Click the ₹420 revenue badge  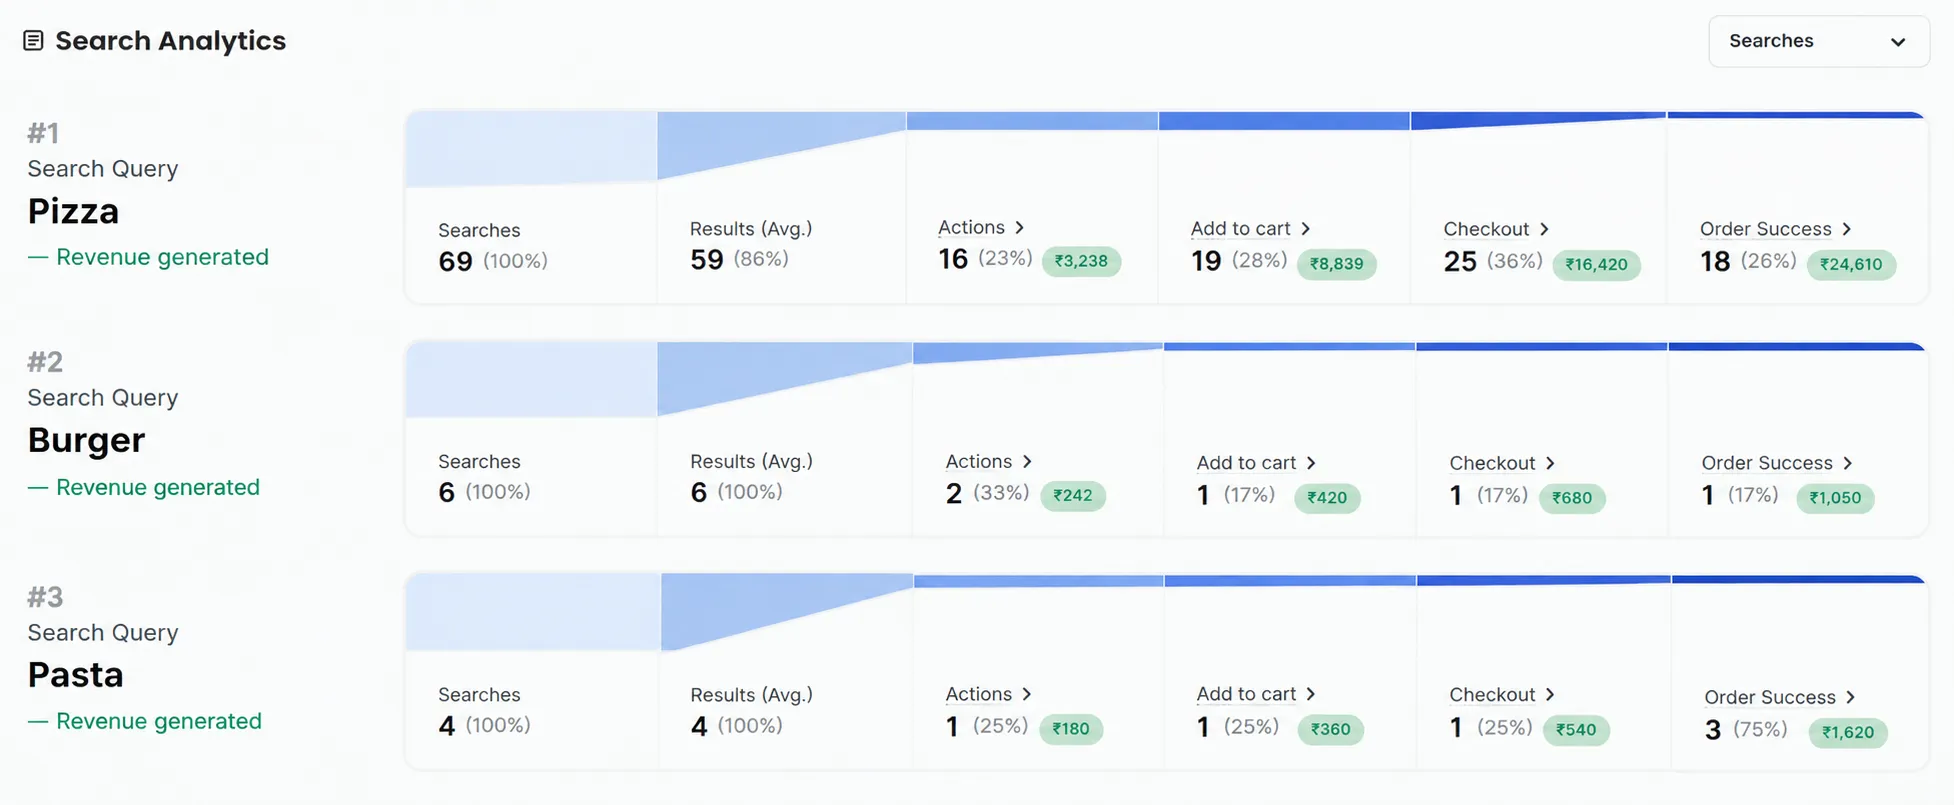tap(1327, 497)
